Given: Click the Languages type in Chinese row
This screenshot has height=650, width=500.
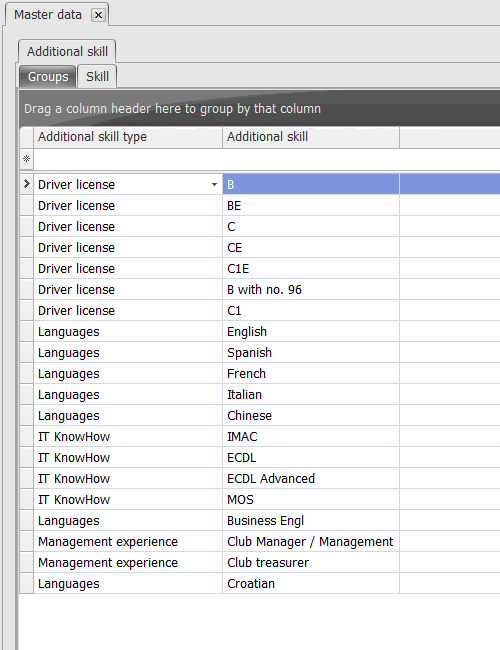Looking at the screenshot, I should (128, 416).
